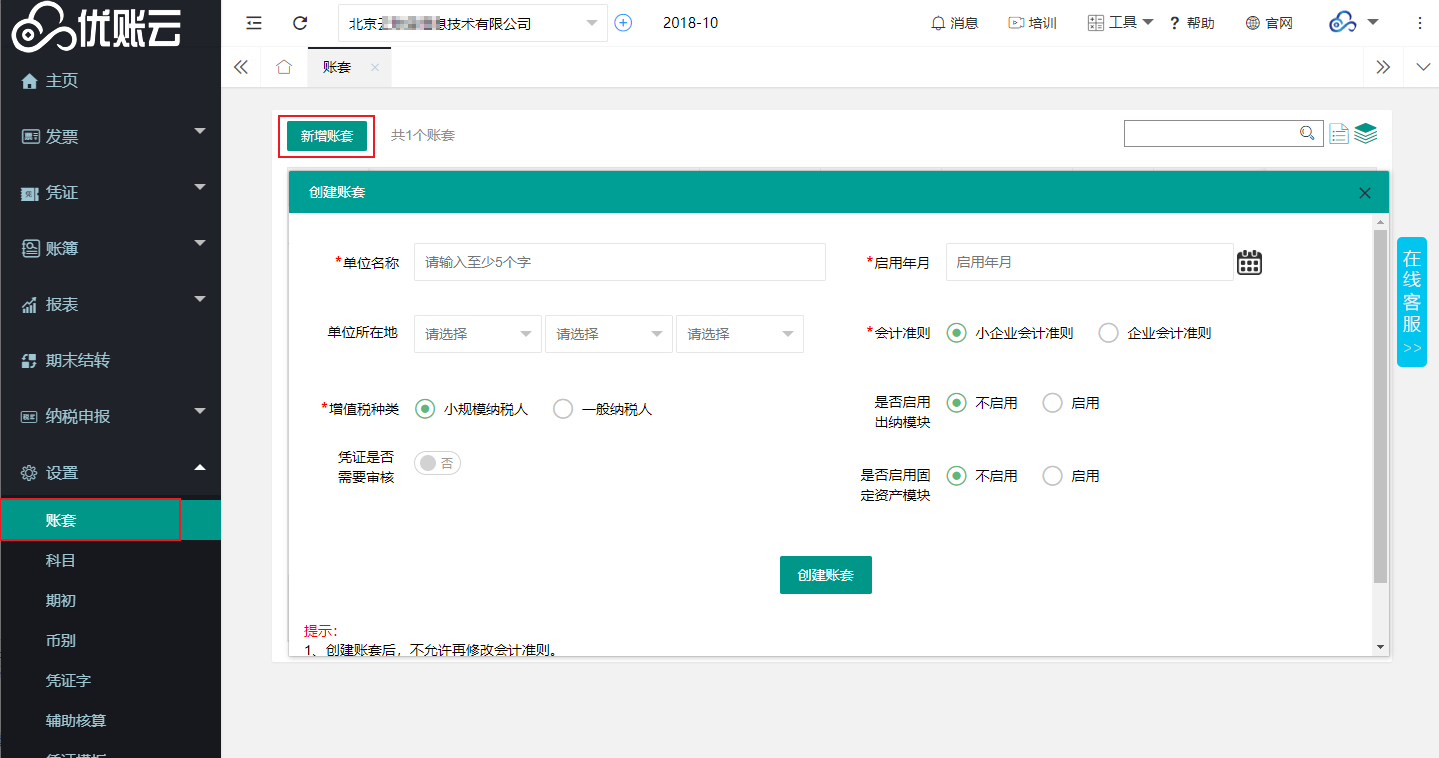This screenshot has height=758, width=1439.
Task: Click the green stacked layers icon
Action: click(1366, 133)
